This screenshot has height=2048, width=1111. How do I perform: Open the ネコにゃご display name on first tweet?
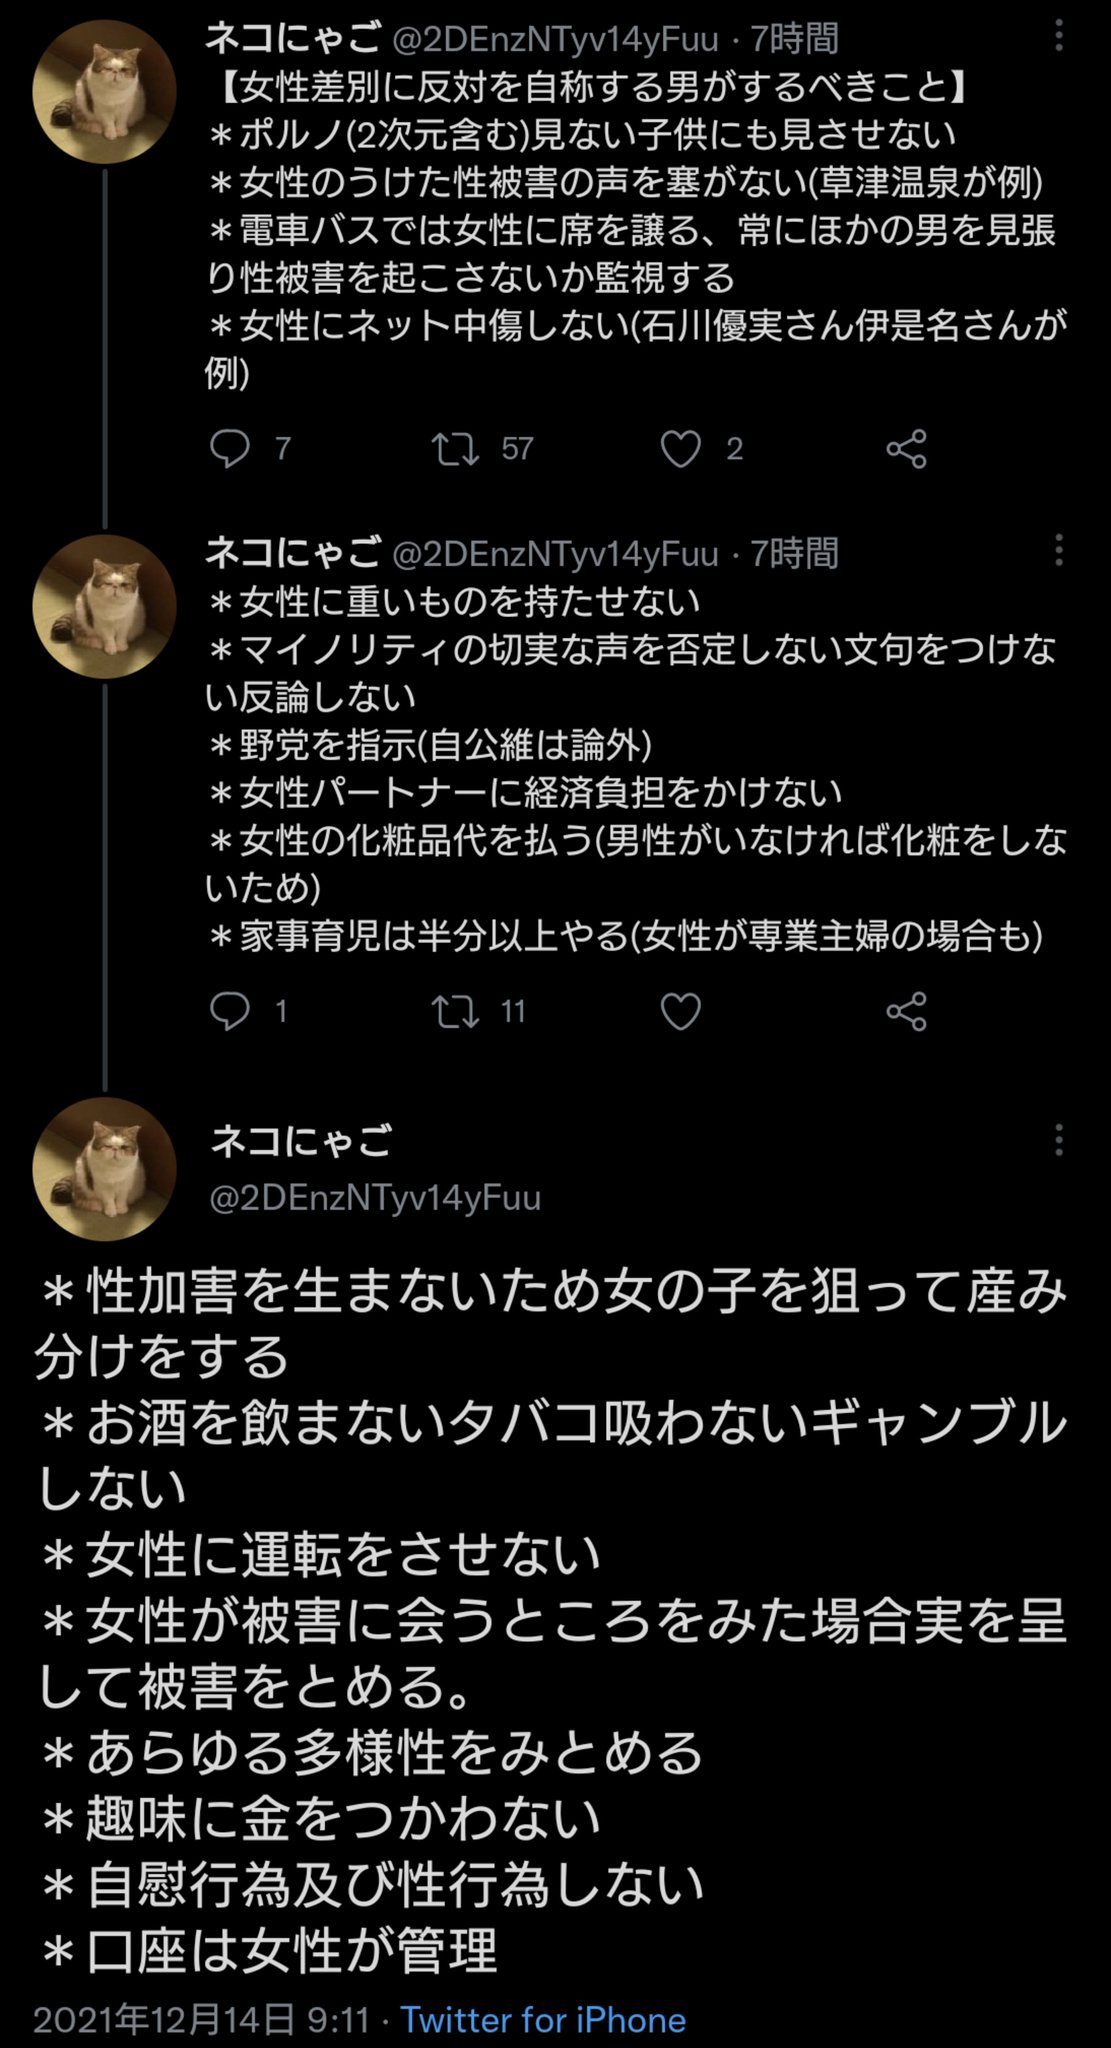tap(293, 39)
